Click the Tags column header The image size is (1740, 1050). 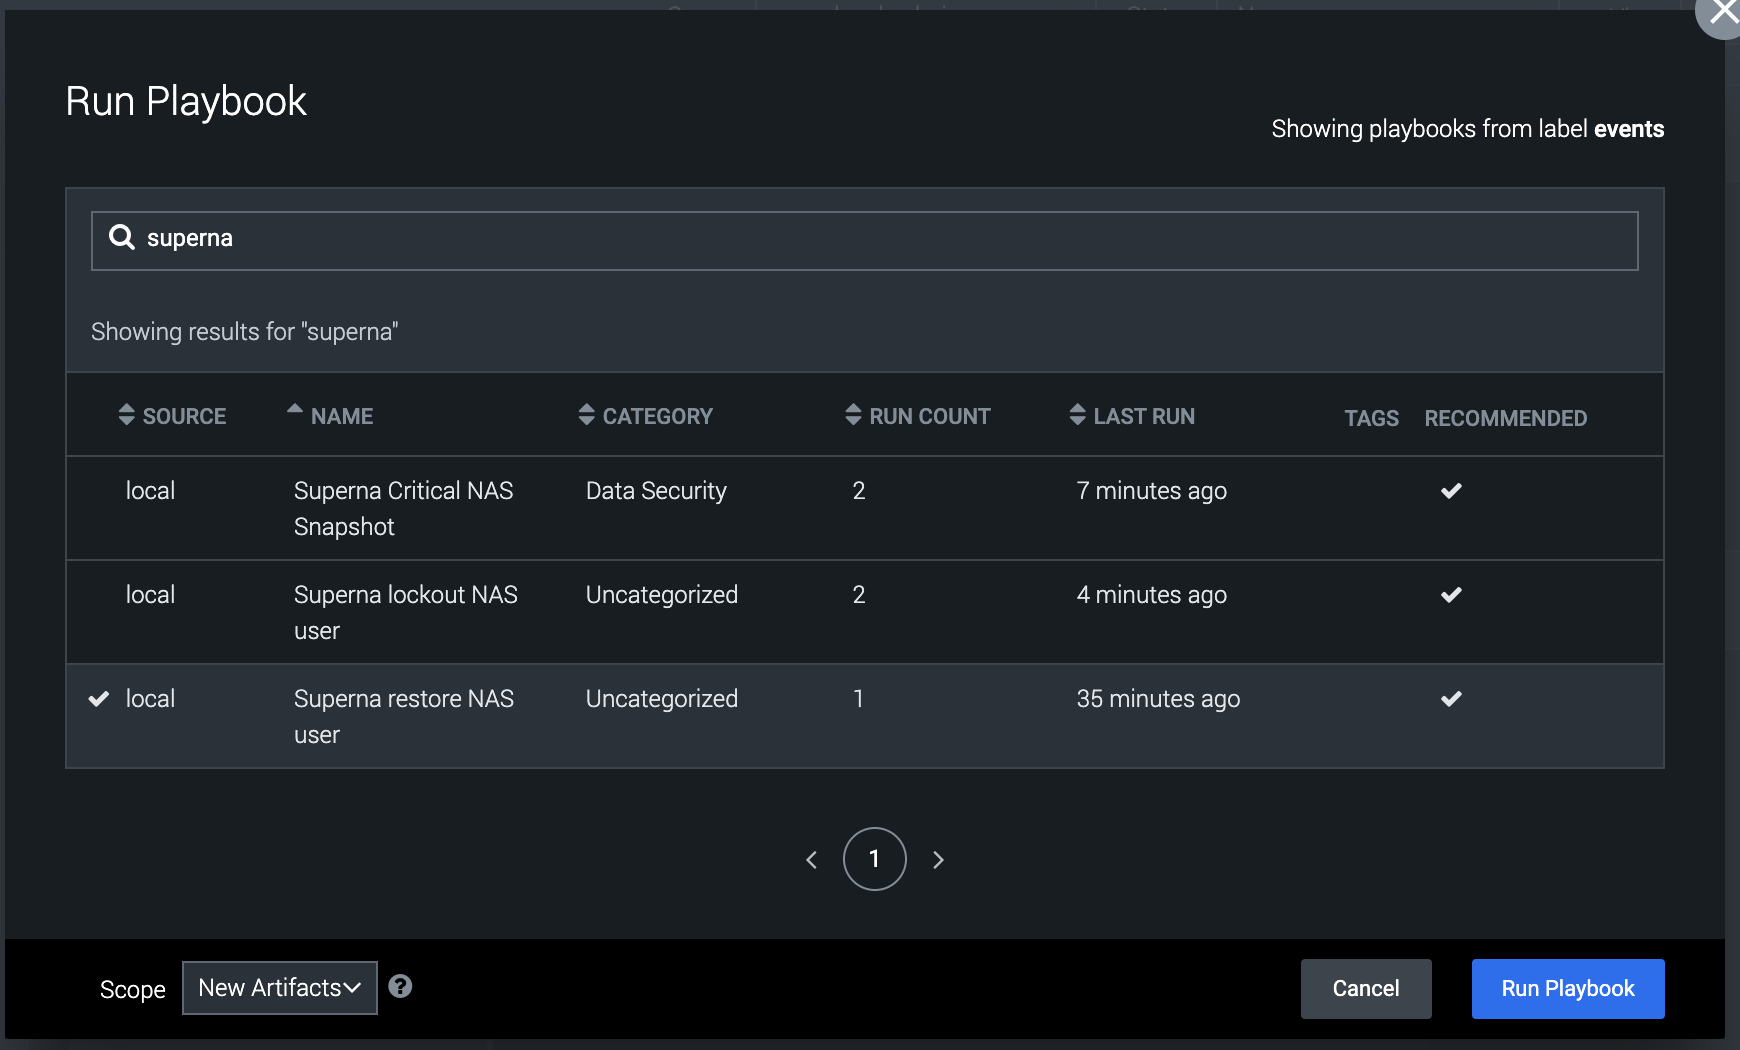[x=1371, y=418]
